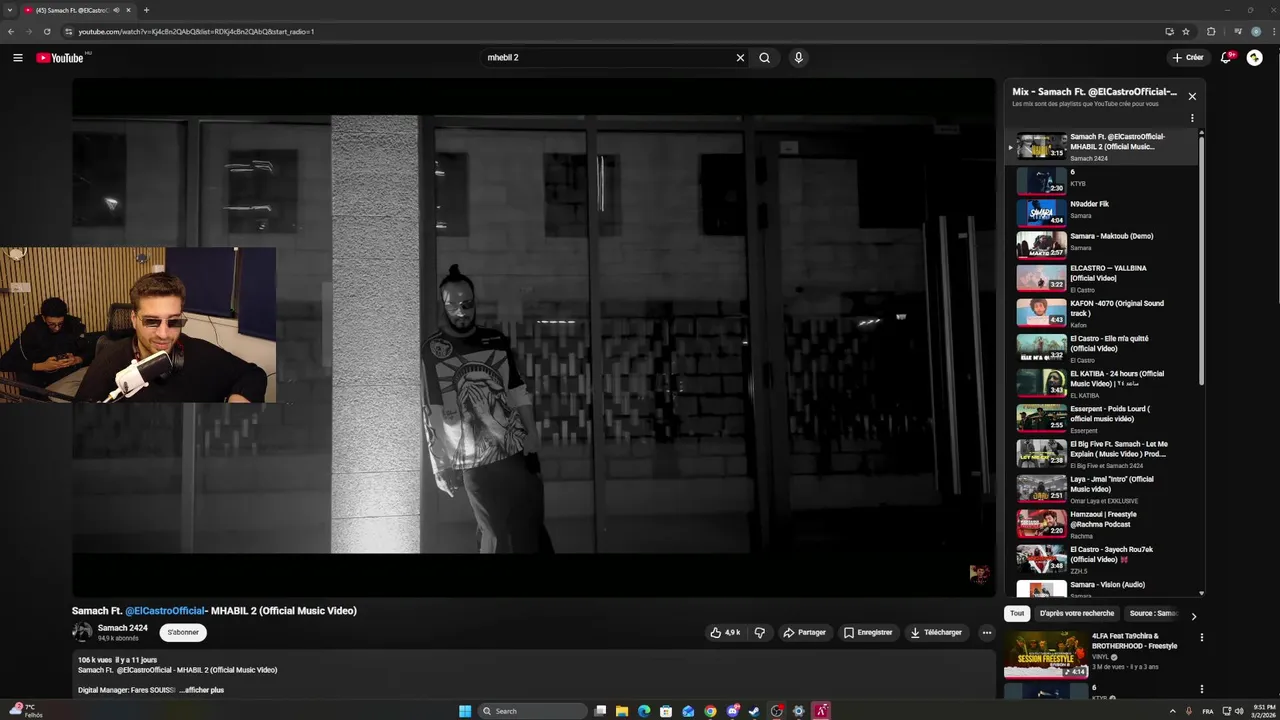Open YouTube notifications bell
Screen dimensions: 1280x720
(x=1227, y=58)
